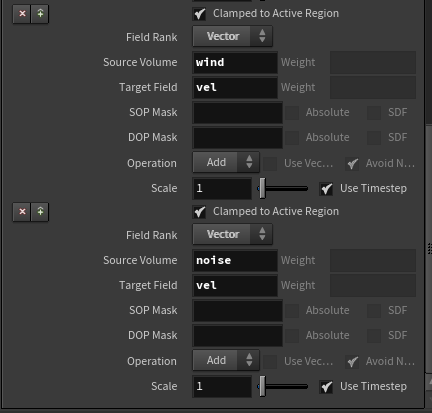Insert entry before noise source block

click(x=40, y=212)
